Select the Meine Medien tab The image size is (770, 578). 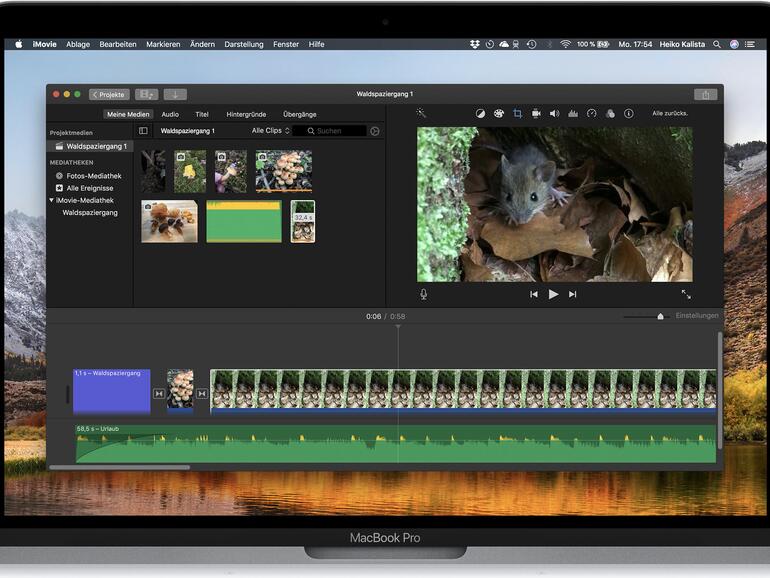tap(128, 114)
